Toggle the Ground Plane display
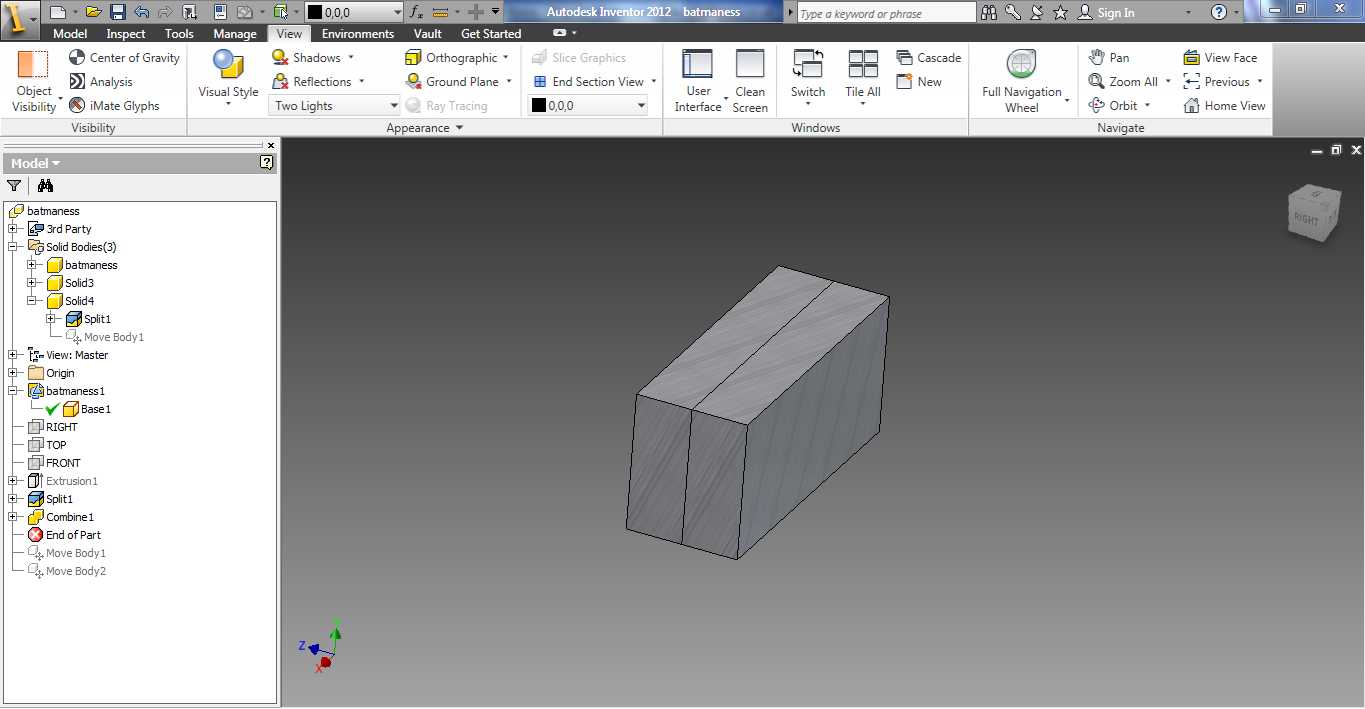Viewport: 1365px width, 709px height. [451, 81]
